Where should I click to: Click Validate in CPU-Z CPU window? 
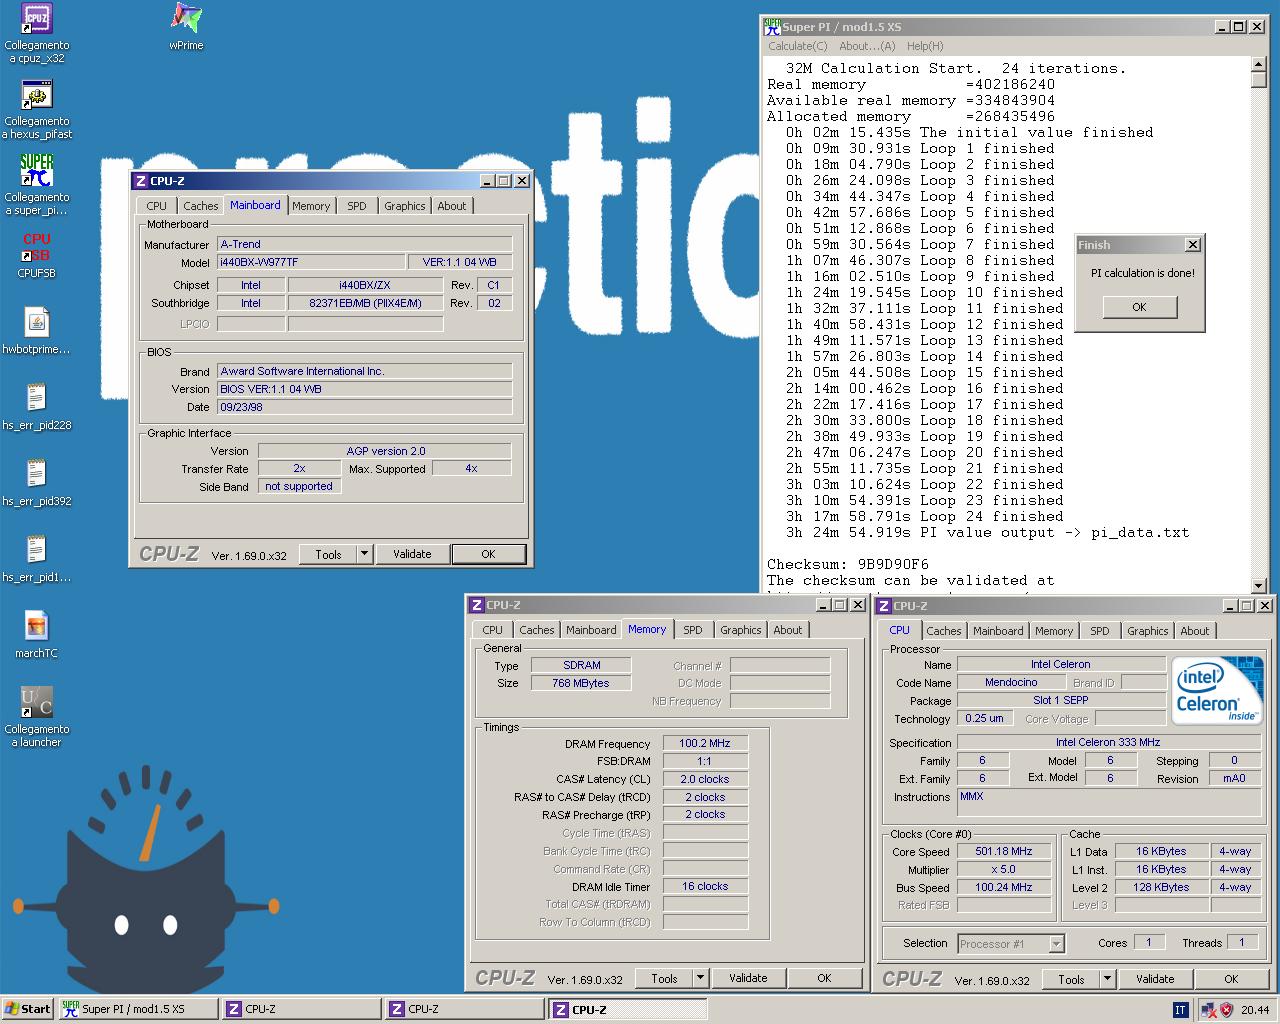1155,980
